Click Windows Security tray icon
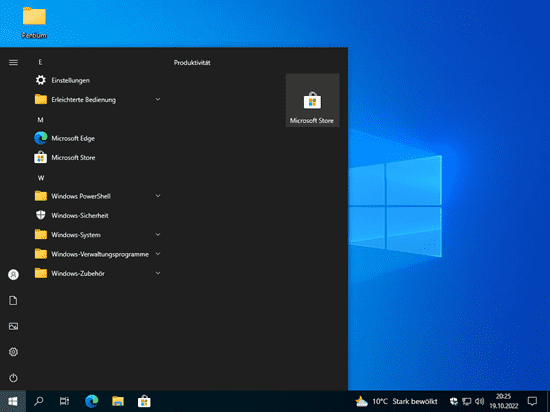Image resolution: width=550 pixels, height=412 pixels. [454, 401]
